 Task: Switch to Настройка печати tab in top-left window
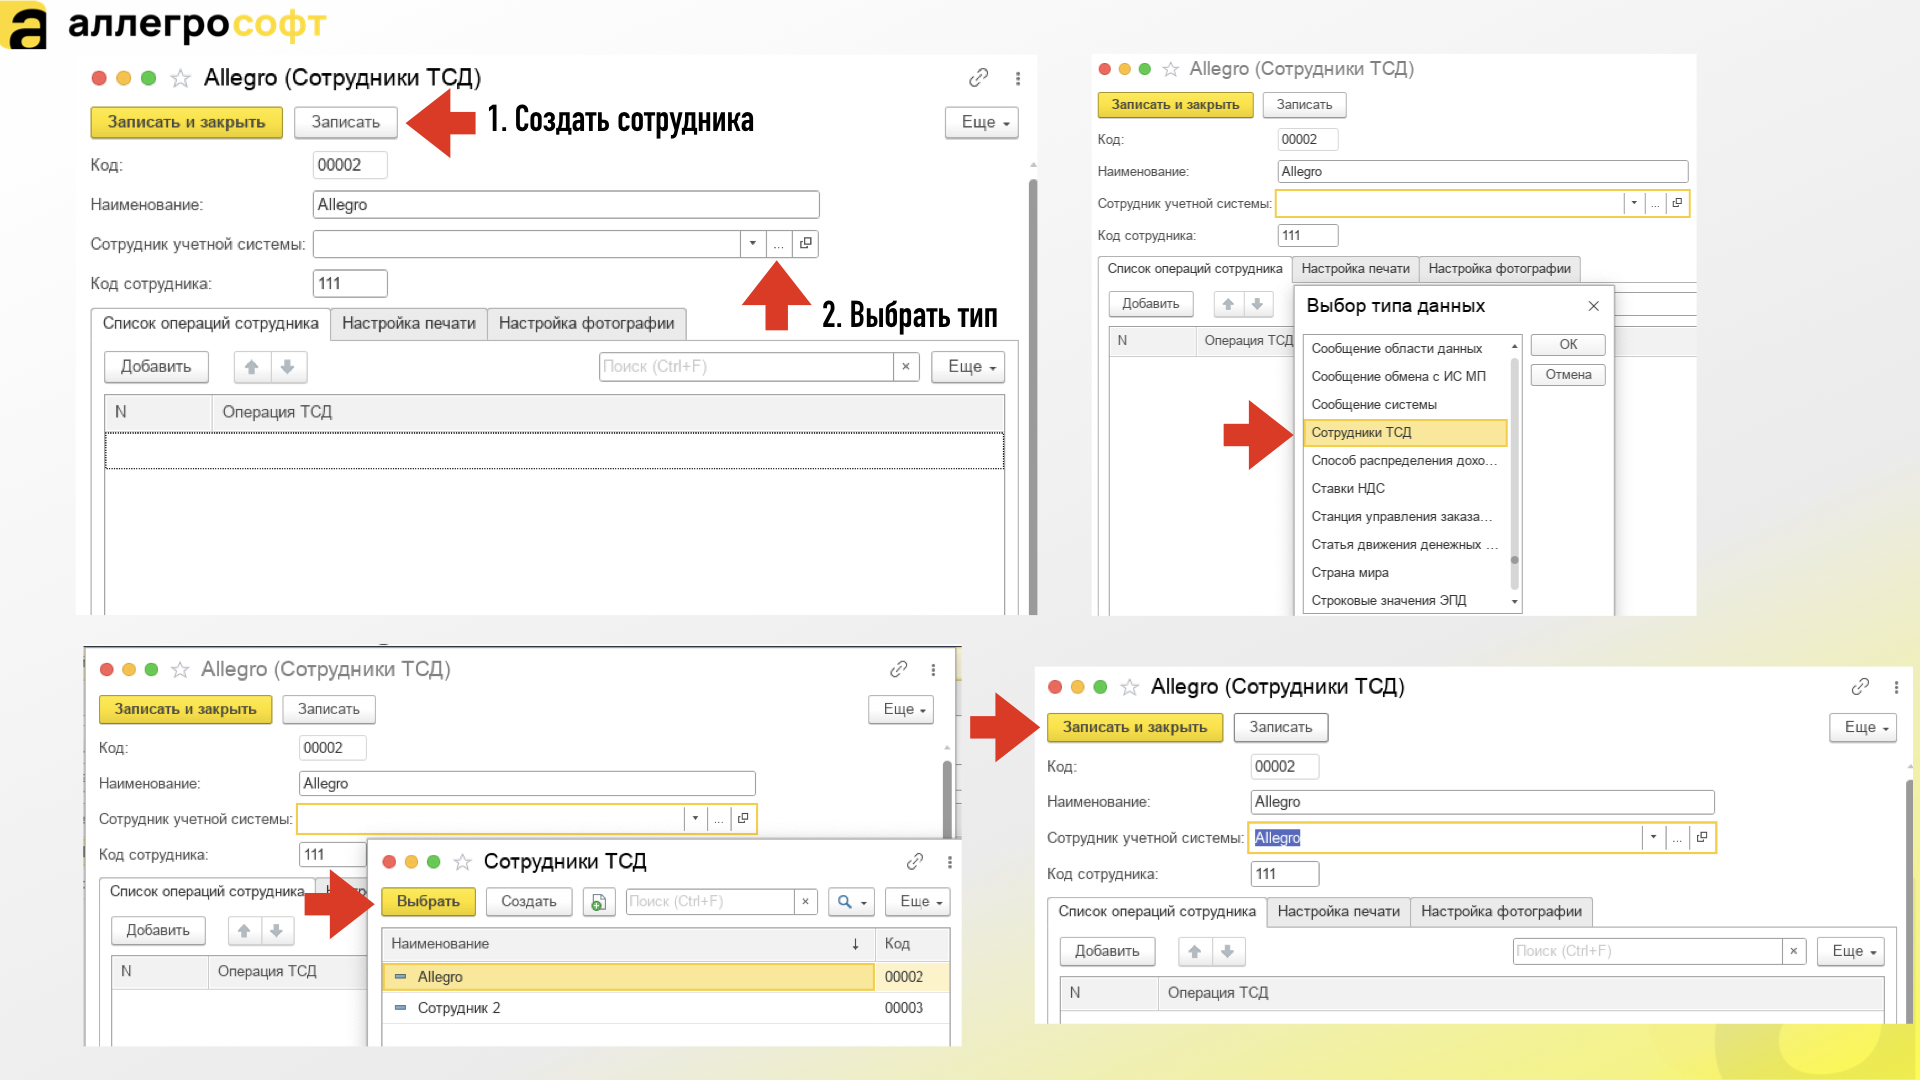click(409, 324)
